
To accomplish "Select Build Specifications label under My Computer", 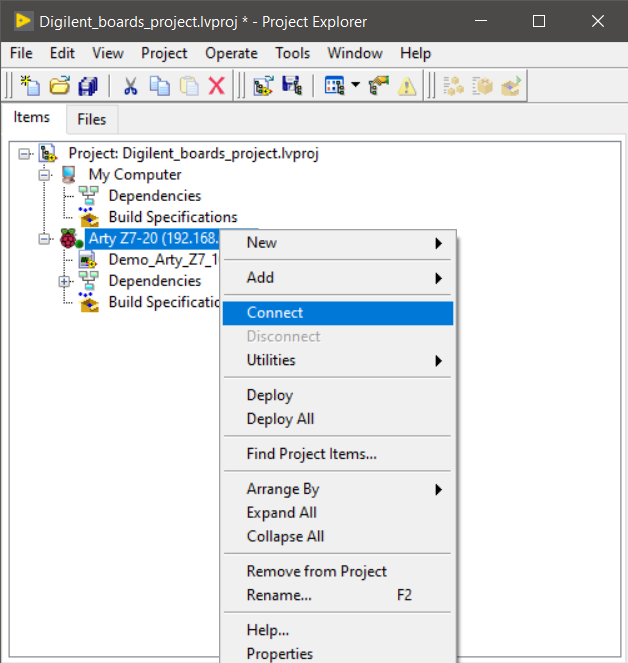I will point(173,217).
